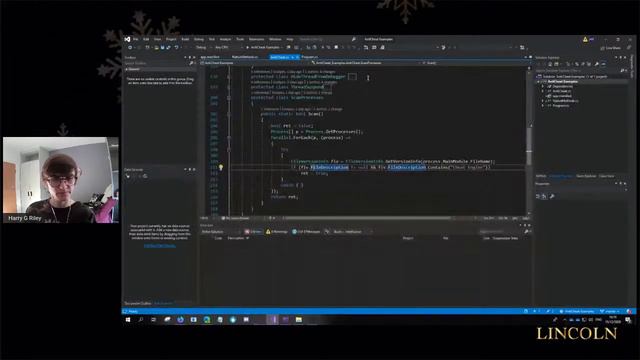Open File Explorer from the taskbar
640x360 pixels.
click(x=299, y=320)
